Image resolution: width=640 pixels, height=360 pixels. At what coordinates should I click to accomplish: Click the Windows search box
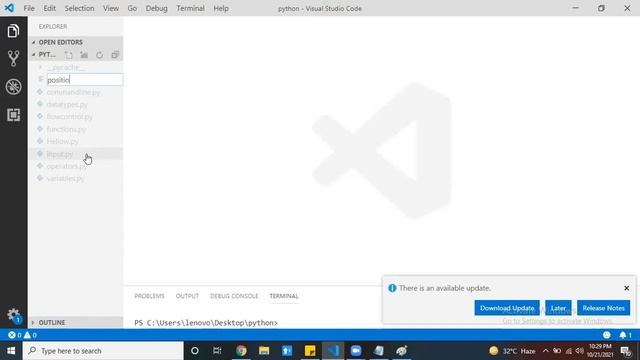point(103,351)
